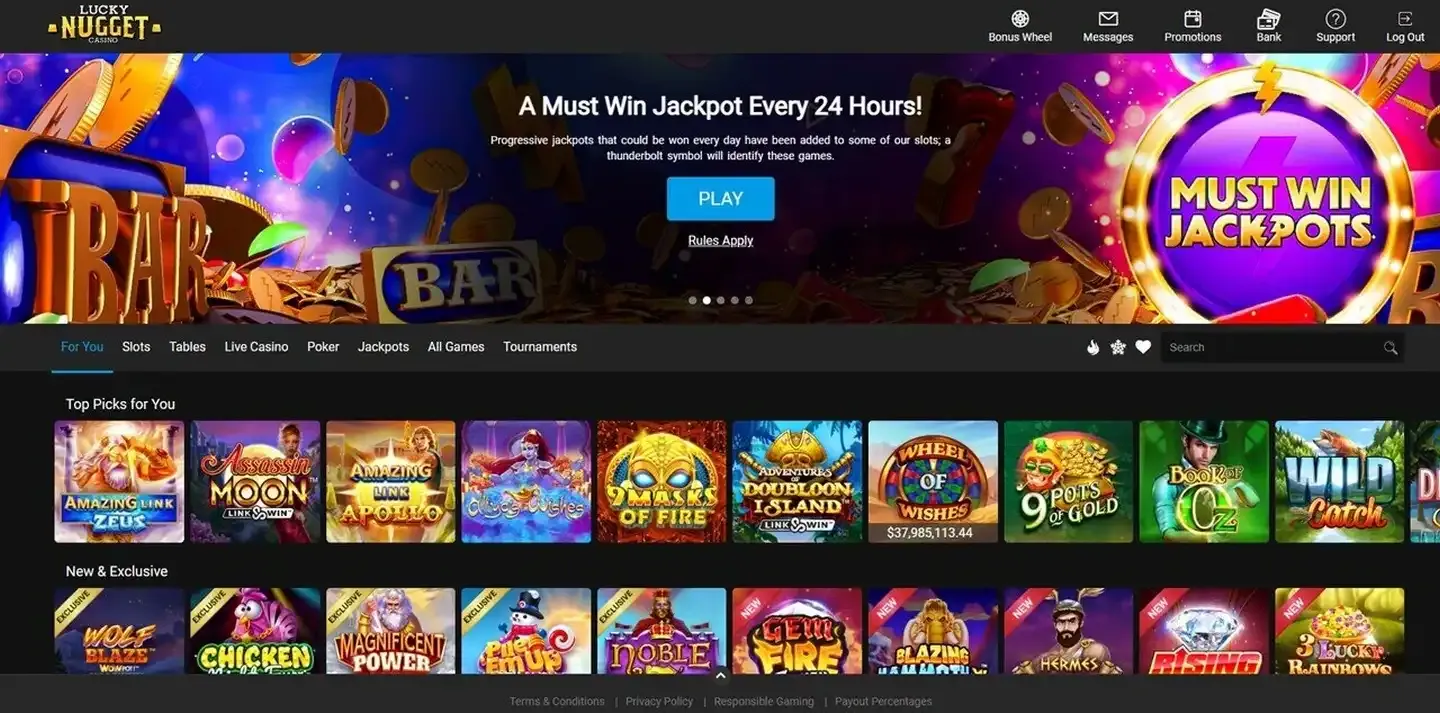Open the Support question mark icon
The width and height of the screenshot is (1440, 713).
click(1336, 19)
